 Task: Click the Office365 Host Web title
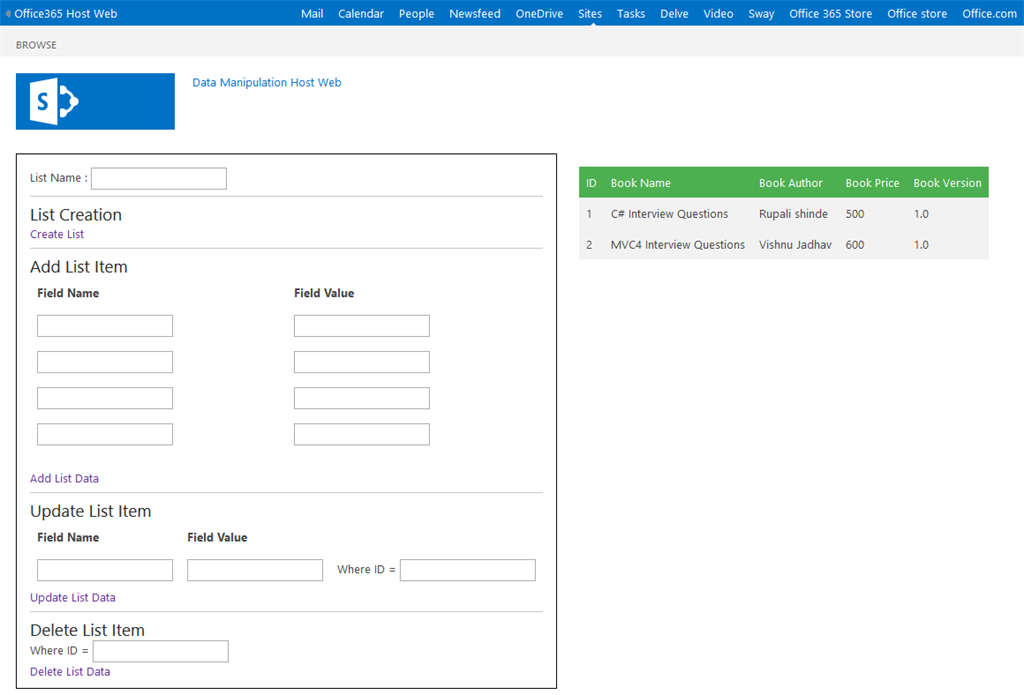coord(65,14)
